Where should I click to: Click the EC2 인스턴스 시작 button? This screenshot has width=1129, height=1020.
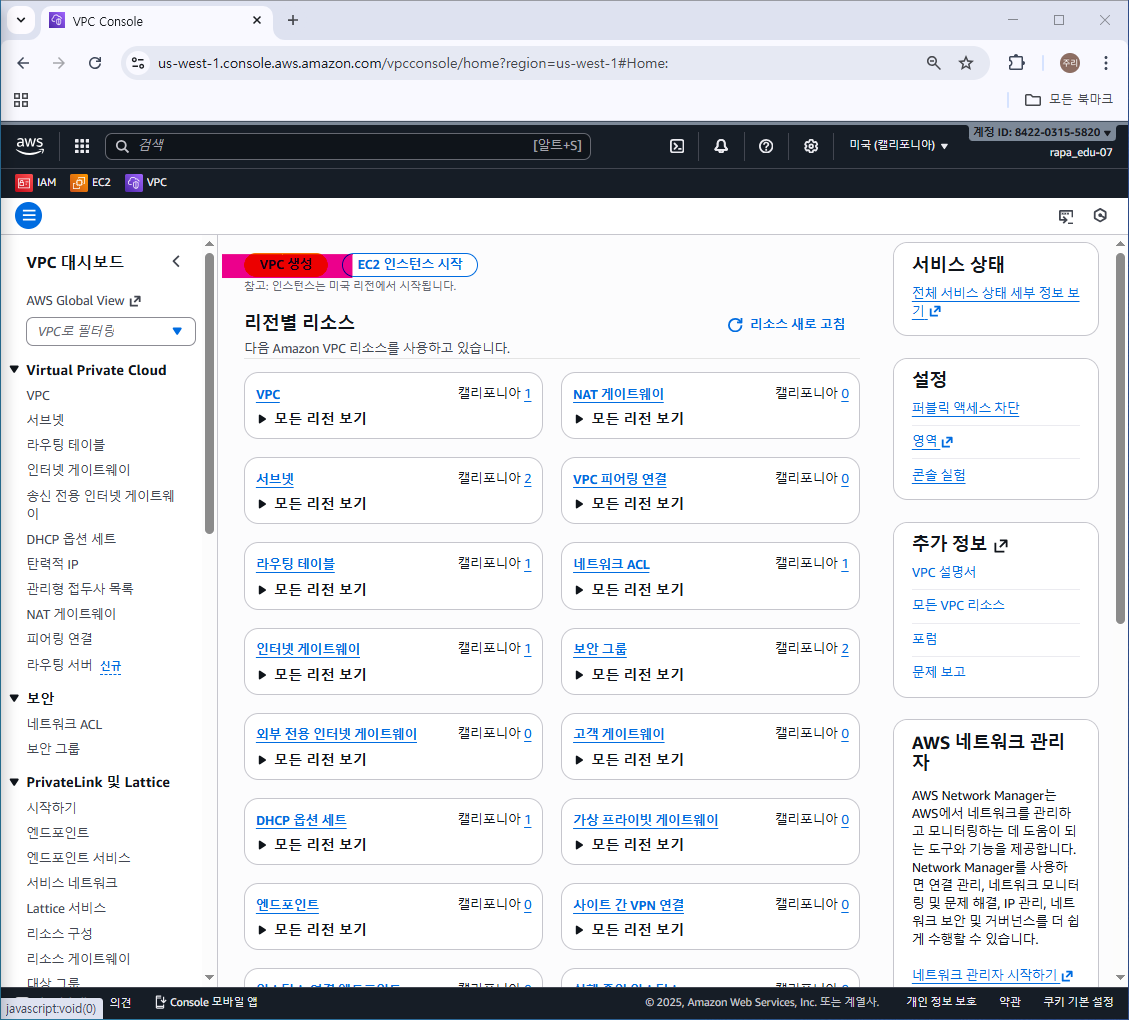410,264
